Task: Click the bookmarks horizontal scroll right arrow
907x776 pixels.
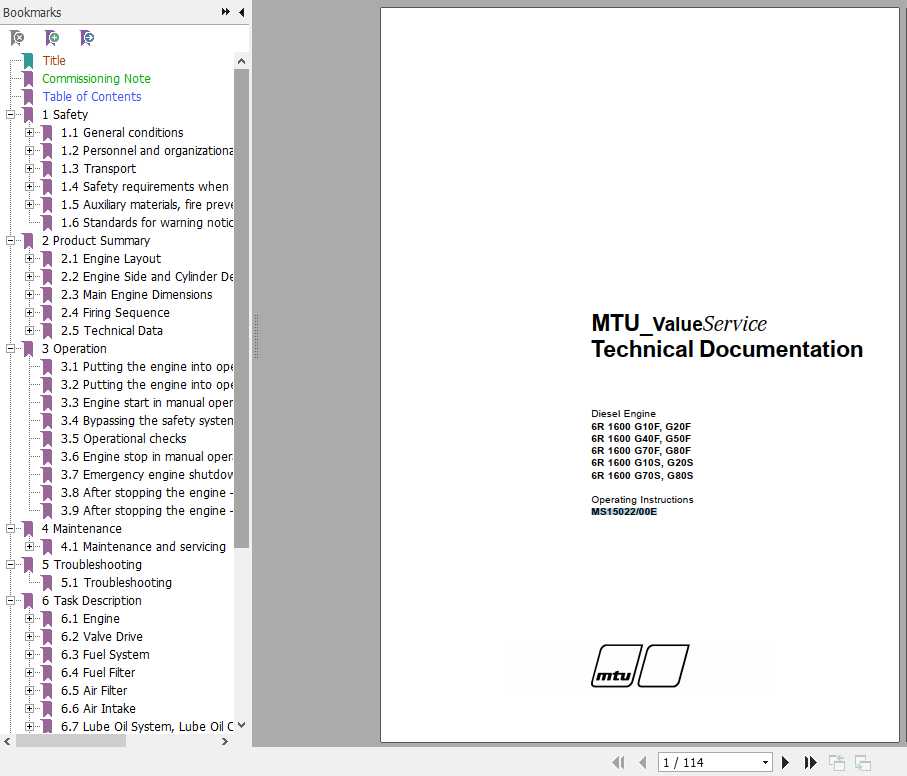Action: coord(225,741)
